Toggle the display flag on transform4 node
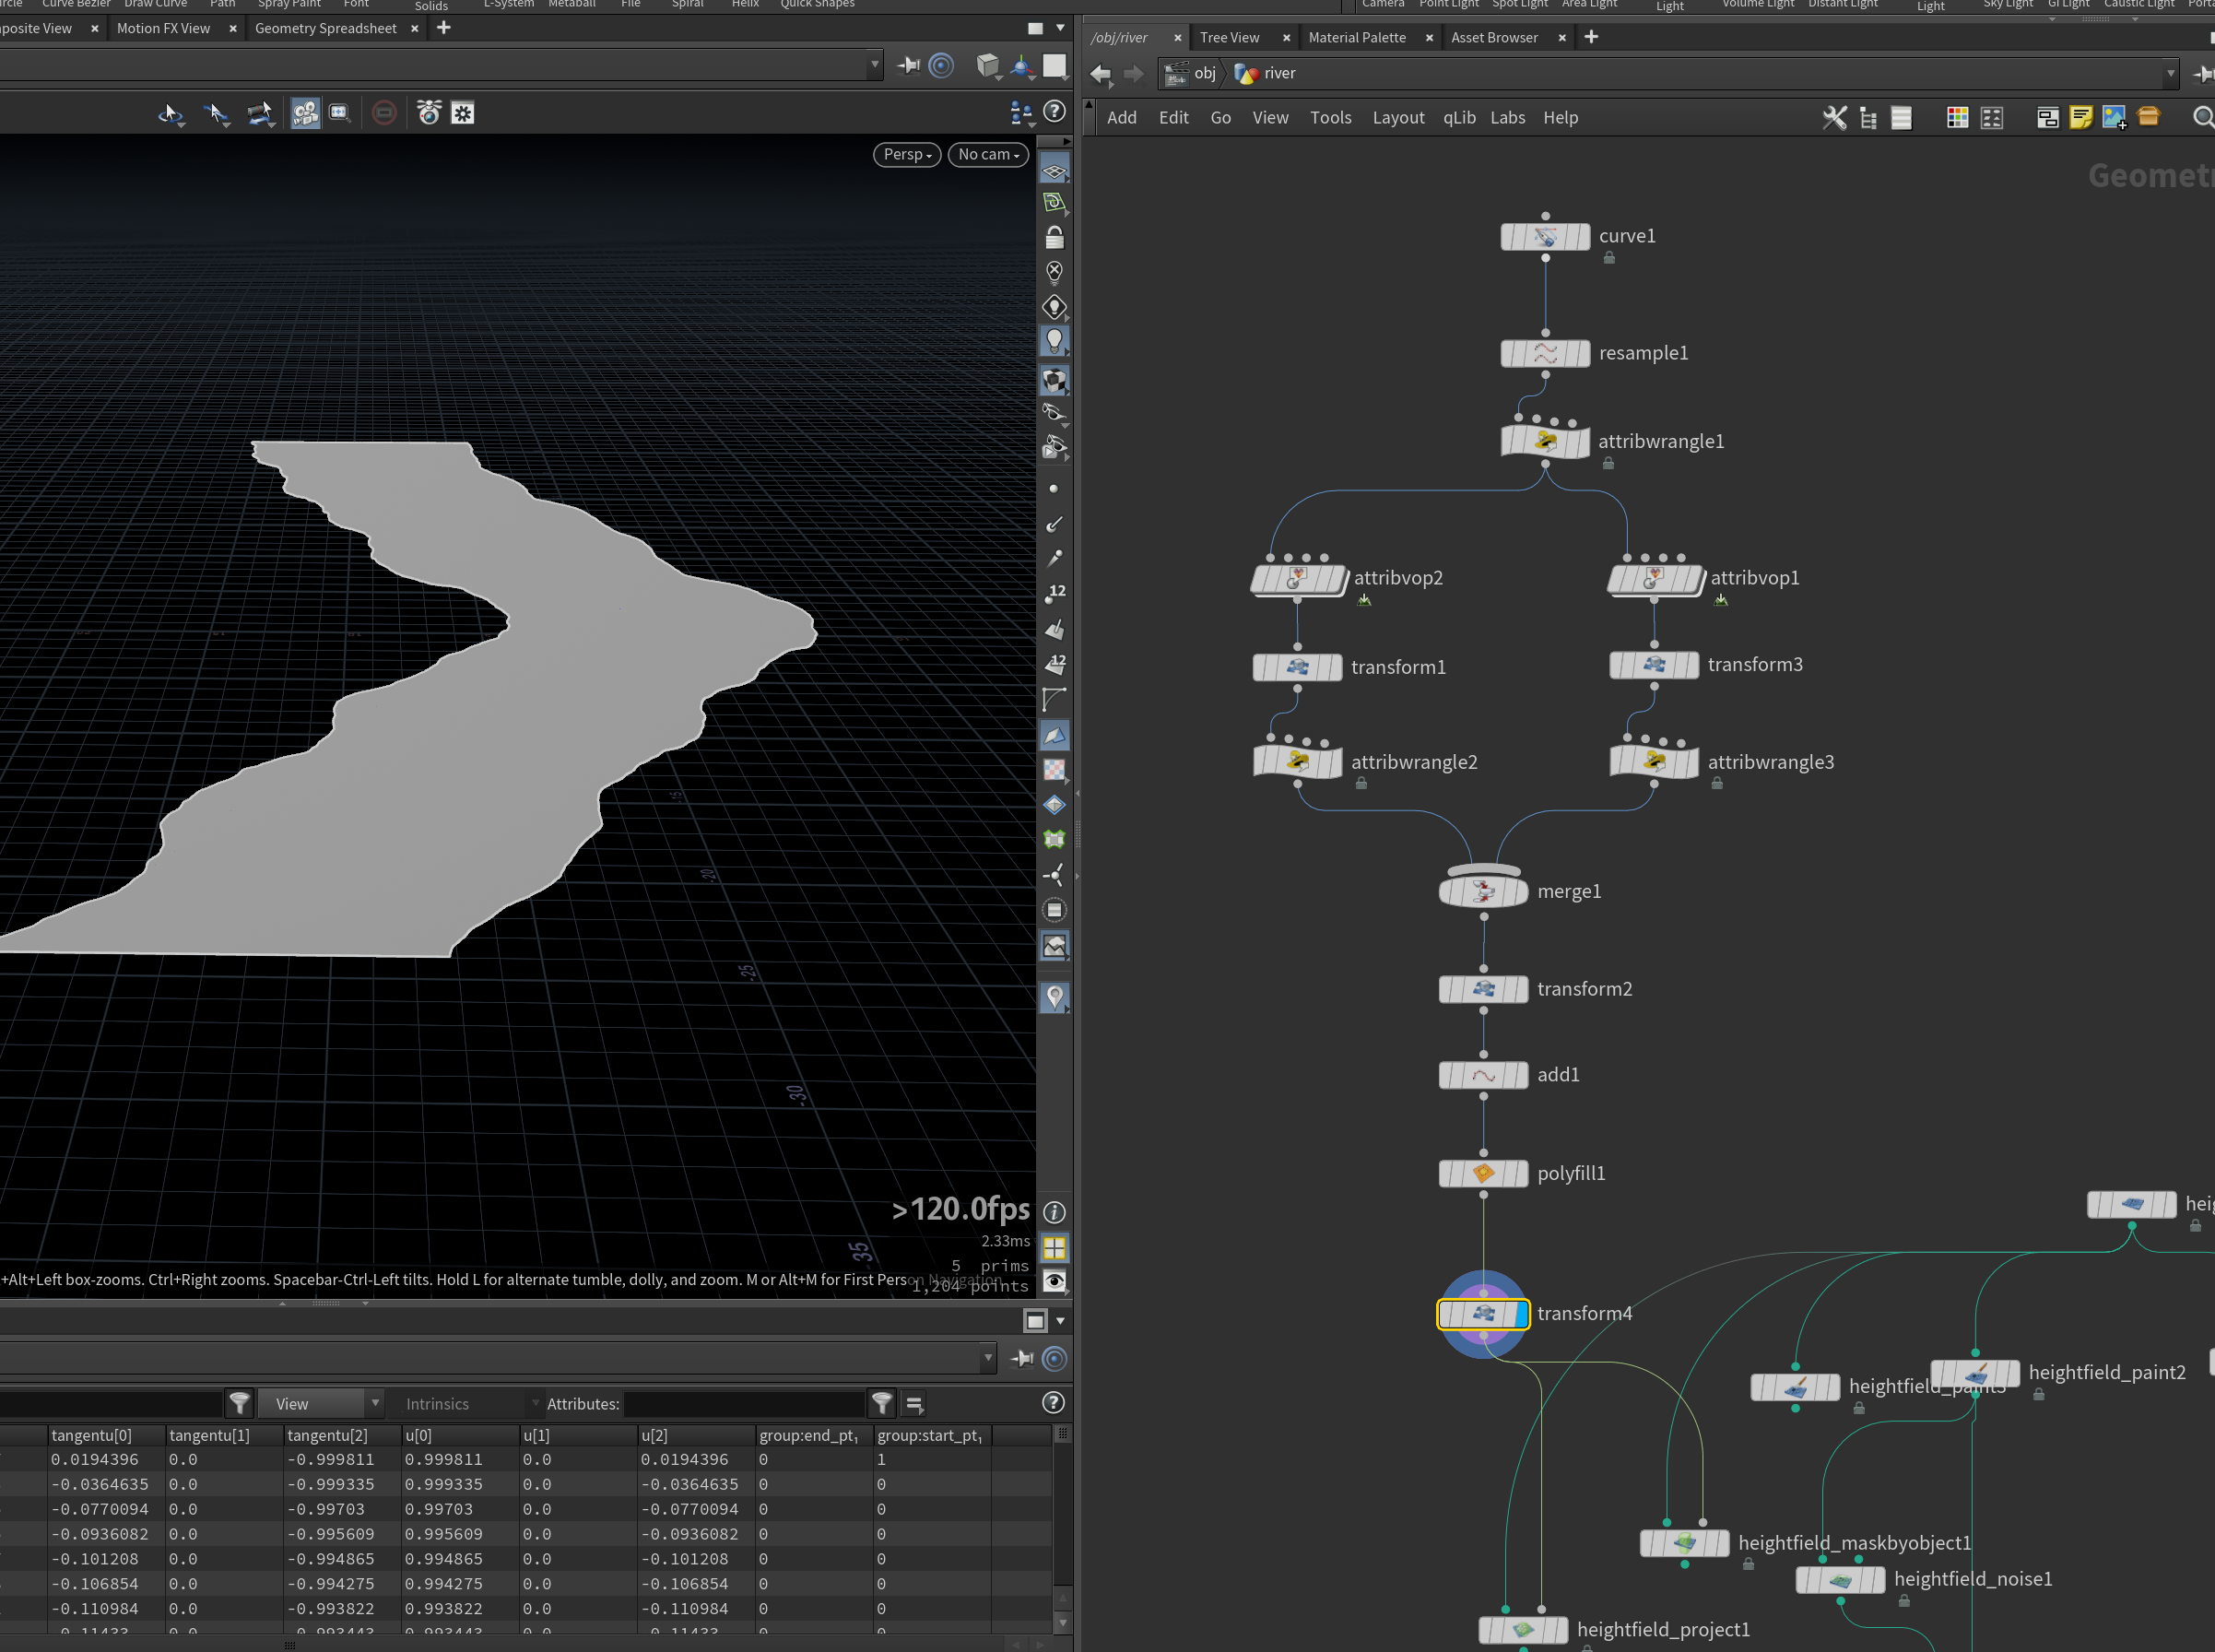Viewport: 2215px width, 1652px height. [1523, 1313]
